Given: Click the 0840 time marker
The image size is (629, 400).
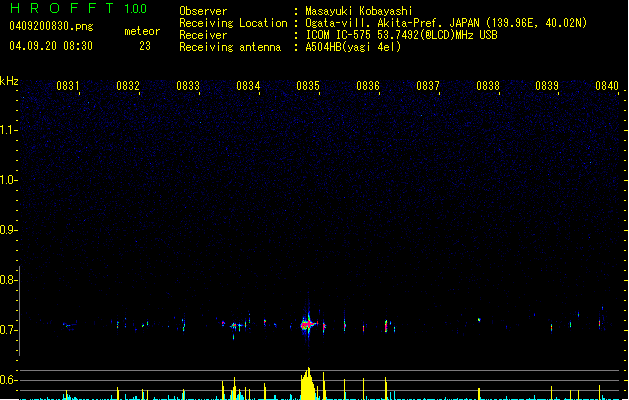Looking at the screenshot, I should click(607, 86).
